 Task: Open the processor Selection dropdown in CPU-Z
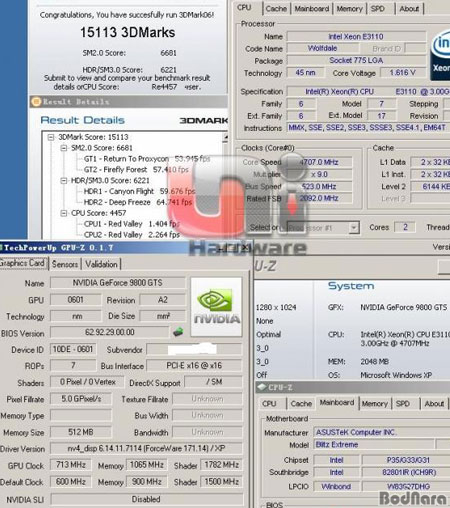pyautogui.click(x=354, y=228)
